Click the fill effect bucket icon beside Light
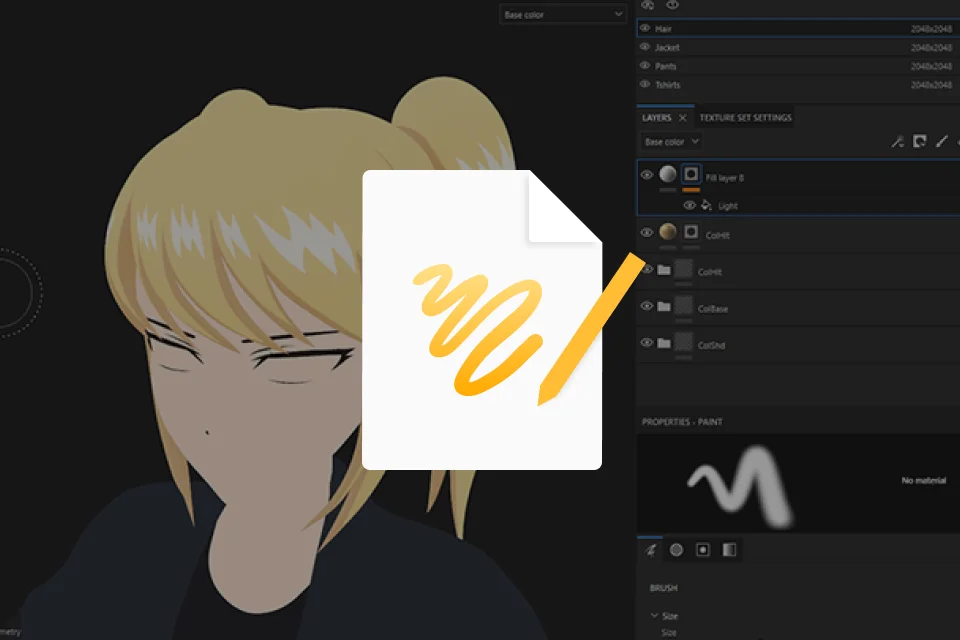 tap(707, 205)
